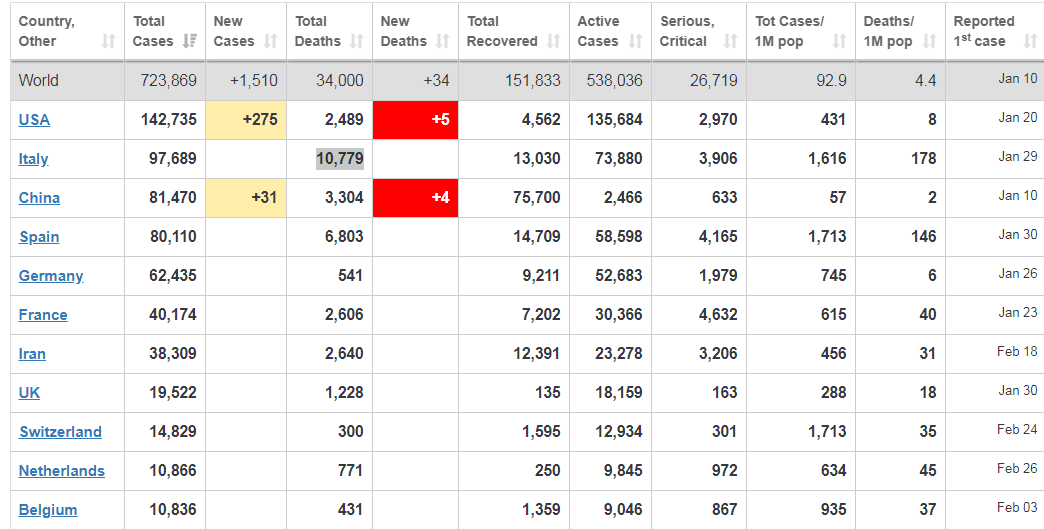
Task: Click sort icon in Country, Other header
Action: 108,41
